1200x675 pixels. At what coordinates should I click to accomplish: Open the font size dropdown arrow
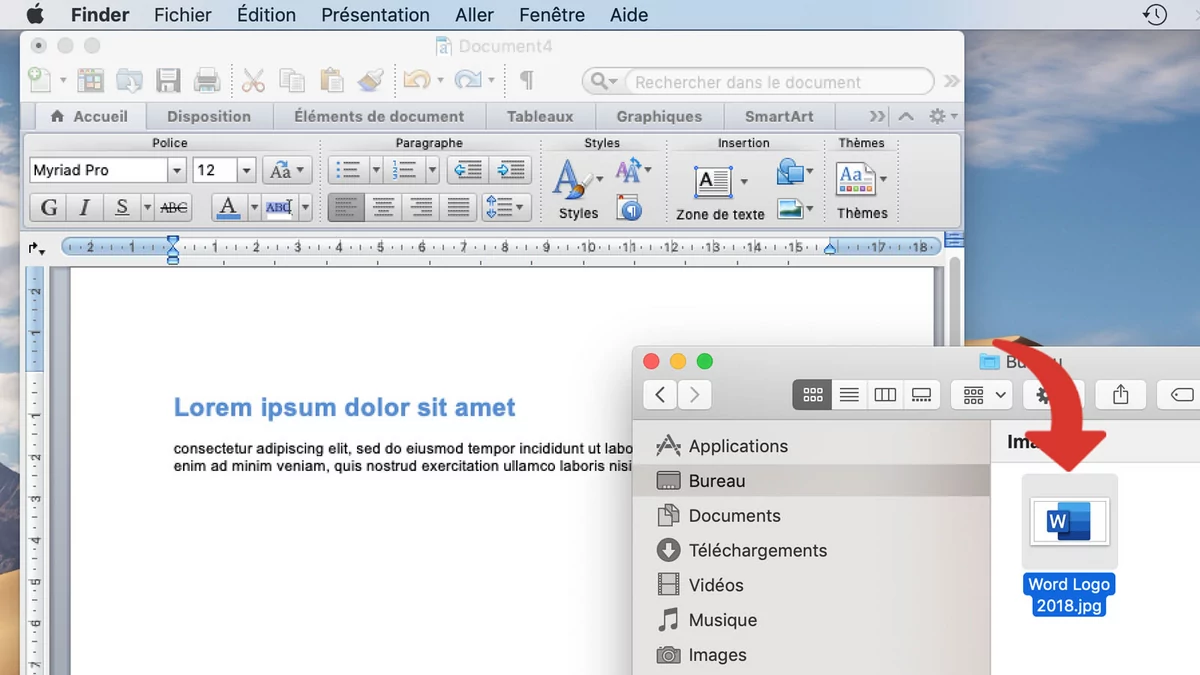pyautogui.click(x=246, y=170)
